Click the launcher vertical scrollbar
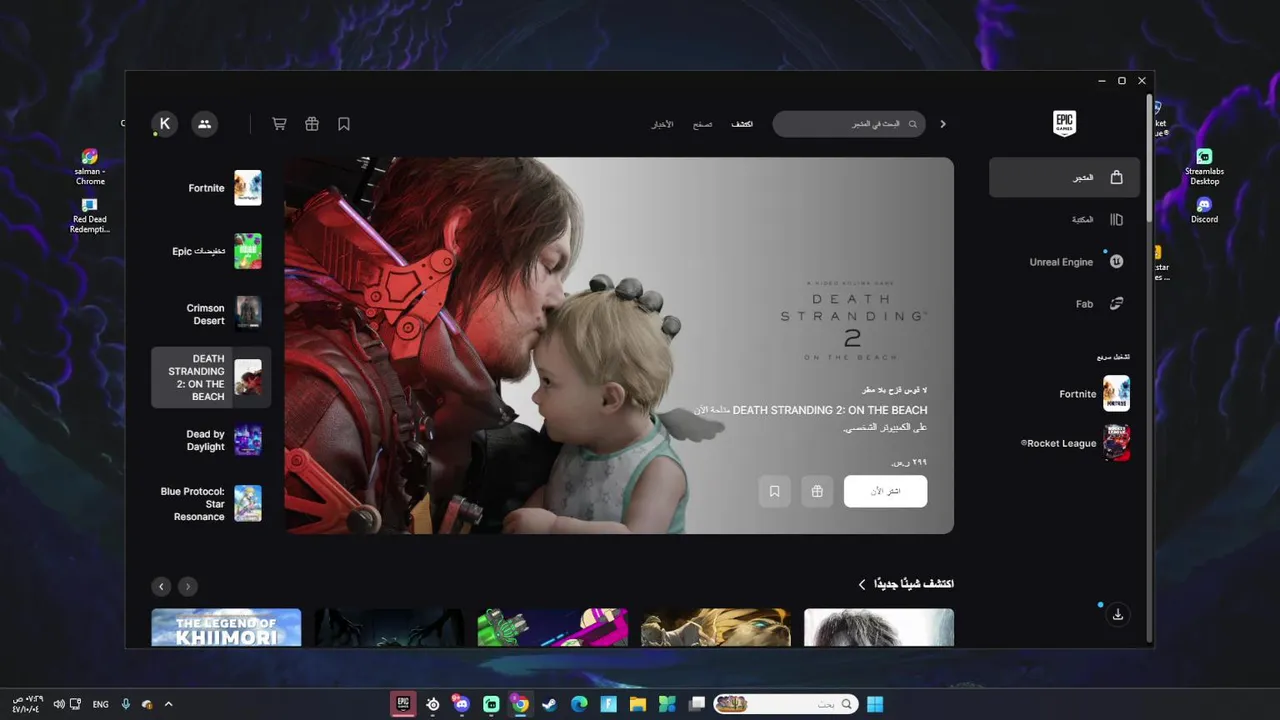Screen dimensions: 1280x720 [x=1149, y=158]
